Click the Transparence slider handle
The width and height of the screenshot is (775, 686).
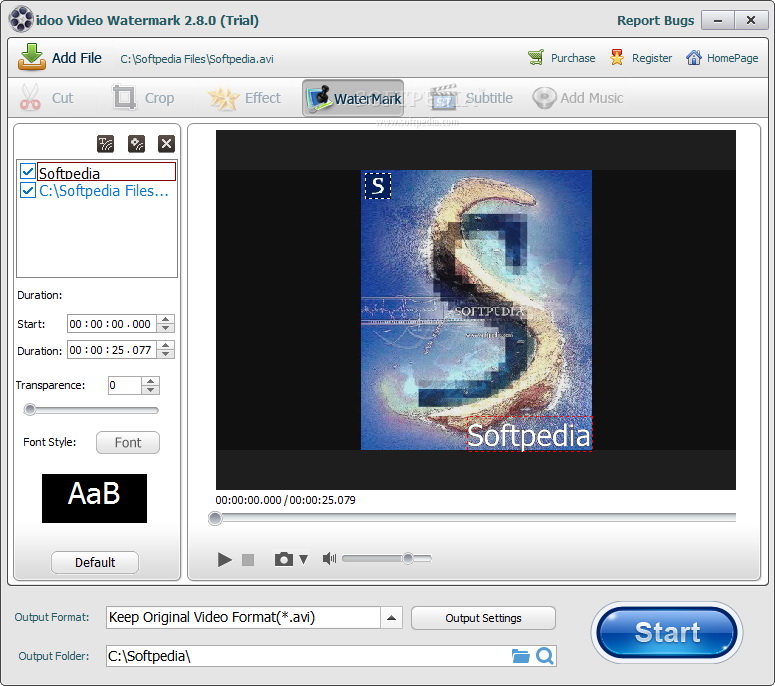pyautogui.click(x=30, y=410)
